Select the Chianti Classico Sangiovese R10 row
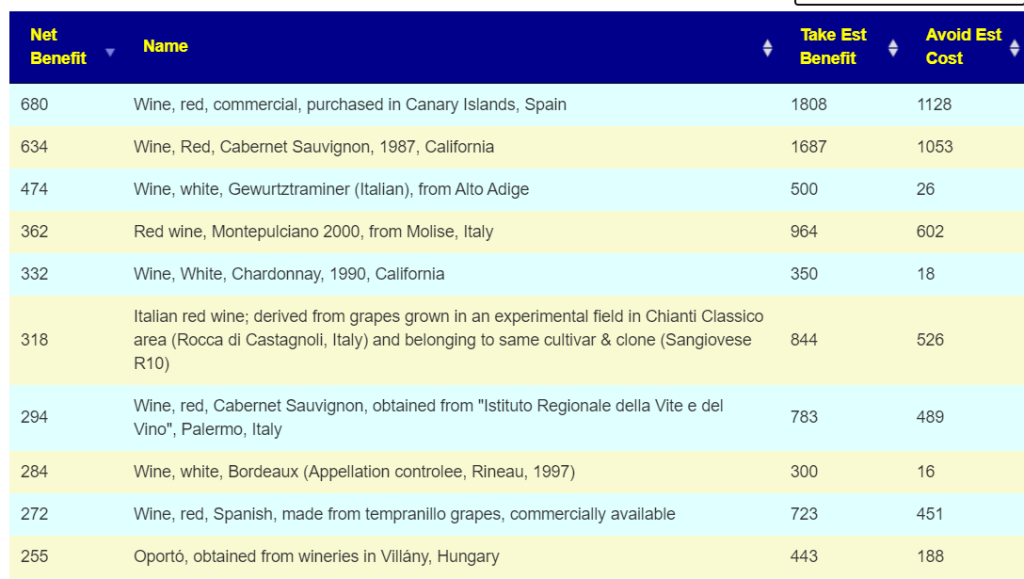Viewport: 1024px width, 579px height. pos(517,340)
